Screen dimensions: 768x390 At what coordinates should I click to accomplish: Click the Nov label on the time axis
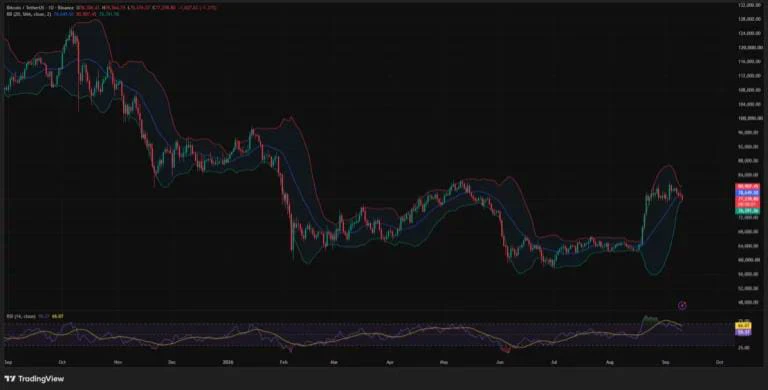tap(118, 363)
